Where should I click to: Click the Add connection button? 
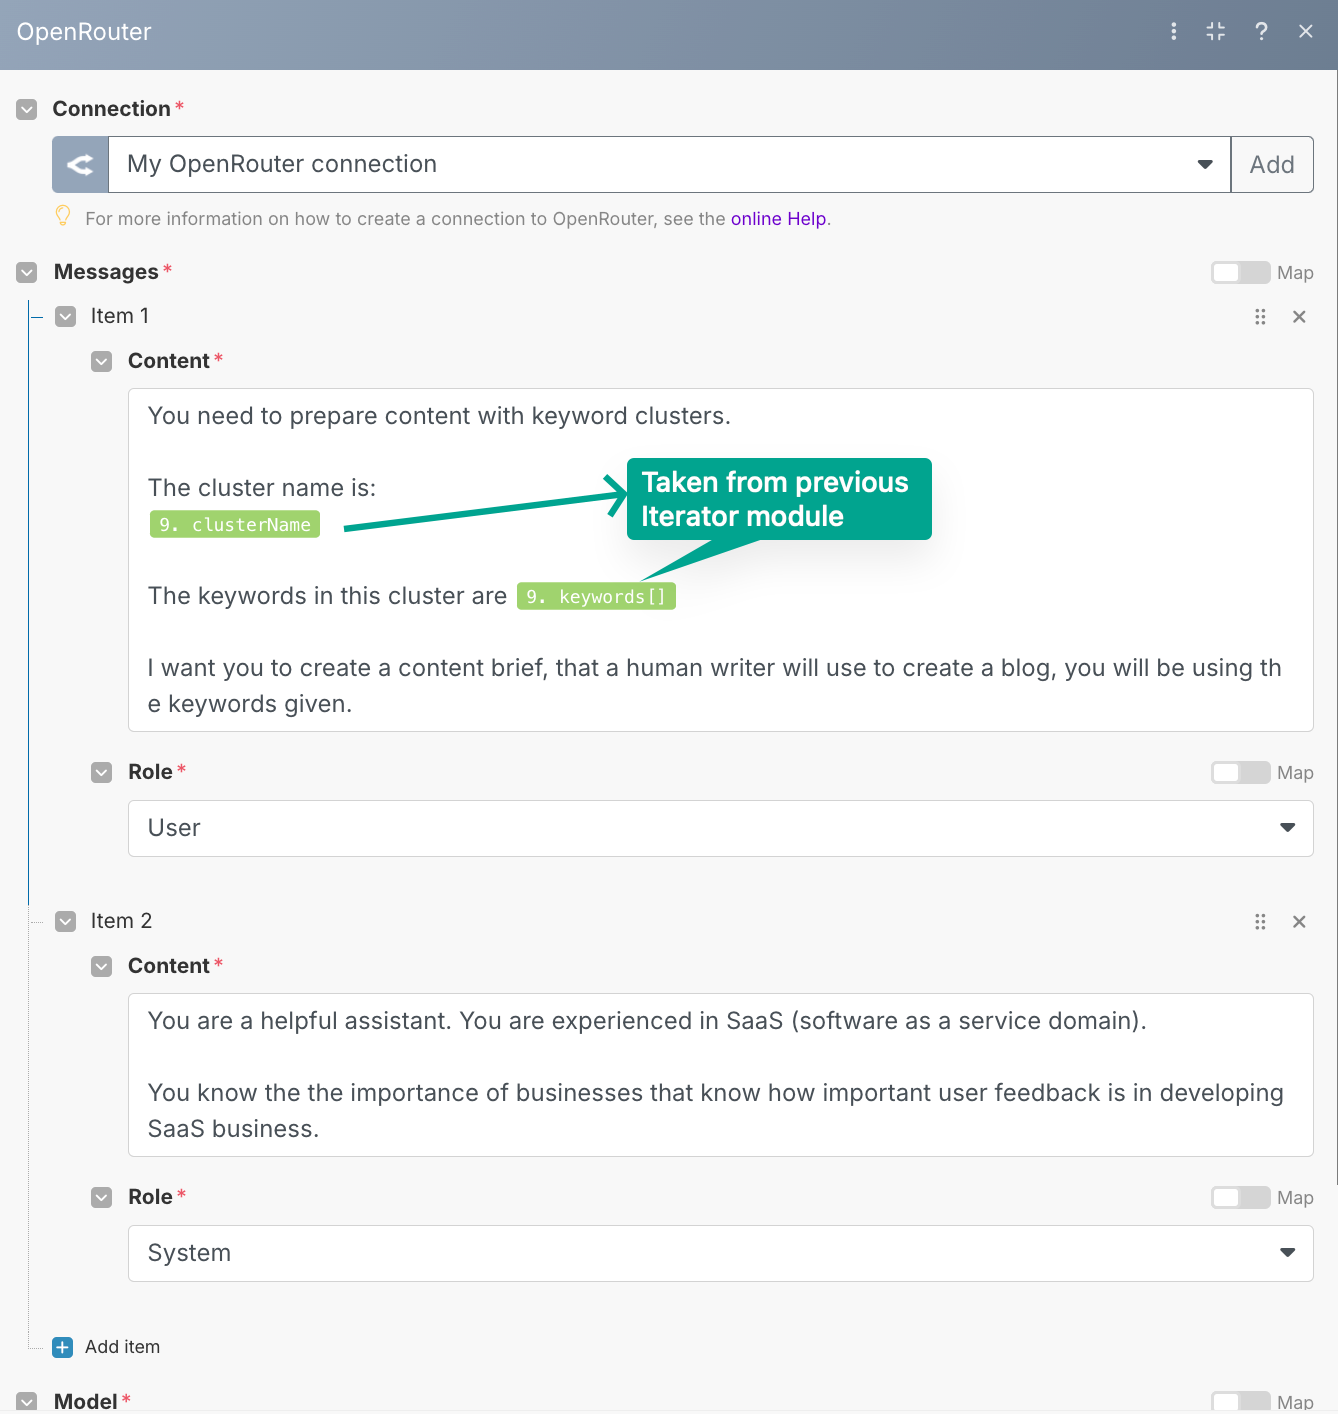[1272, 165]
